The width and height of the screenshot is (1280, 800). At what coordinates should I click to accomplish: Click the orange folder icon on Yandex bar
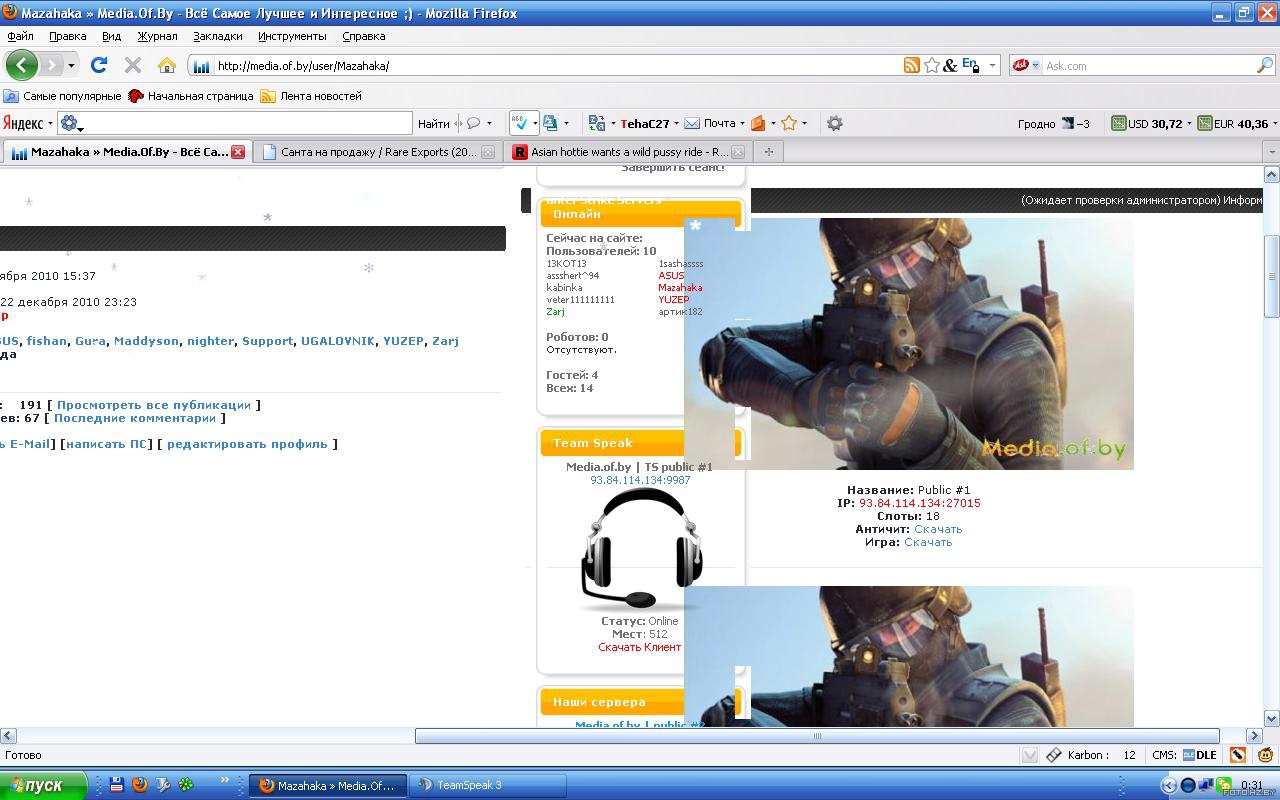pos(758,123)
